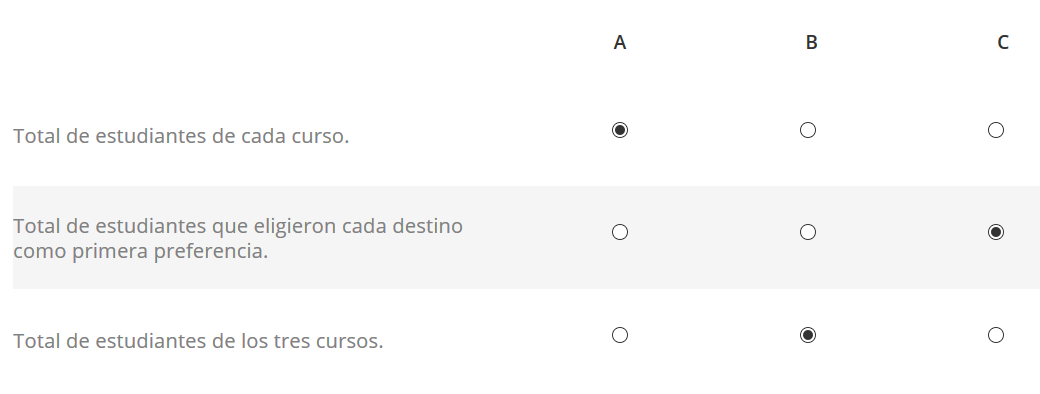Click the text line 'como primera preferencia.'

141,251
